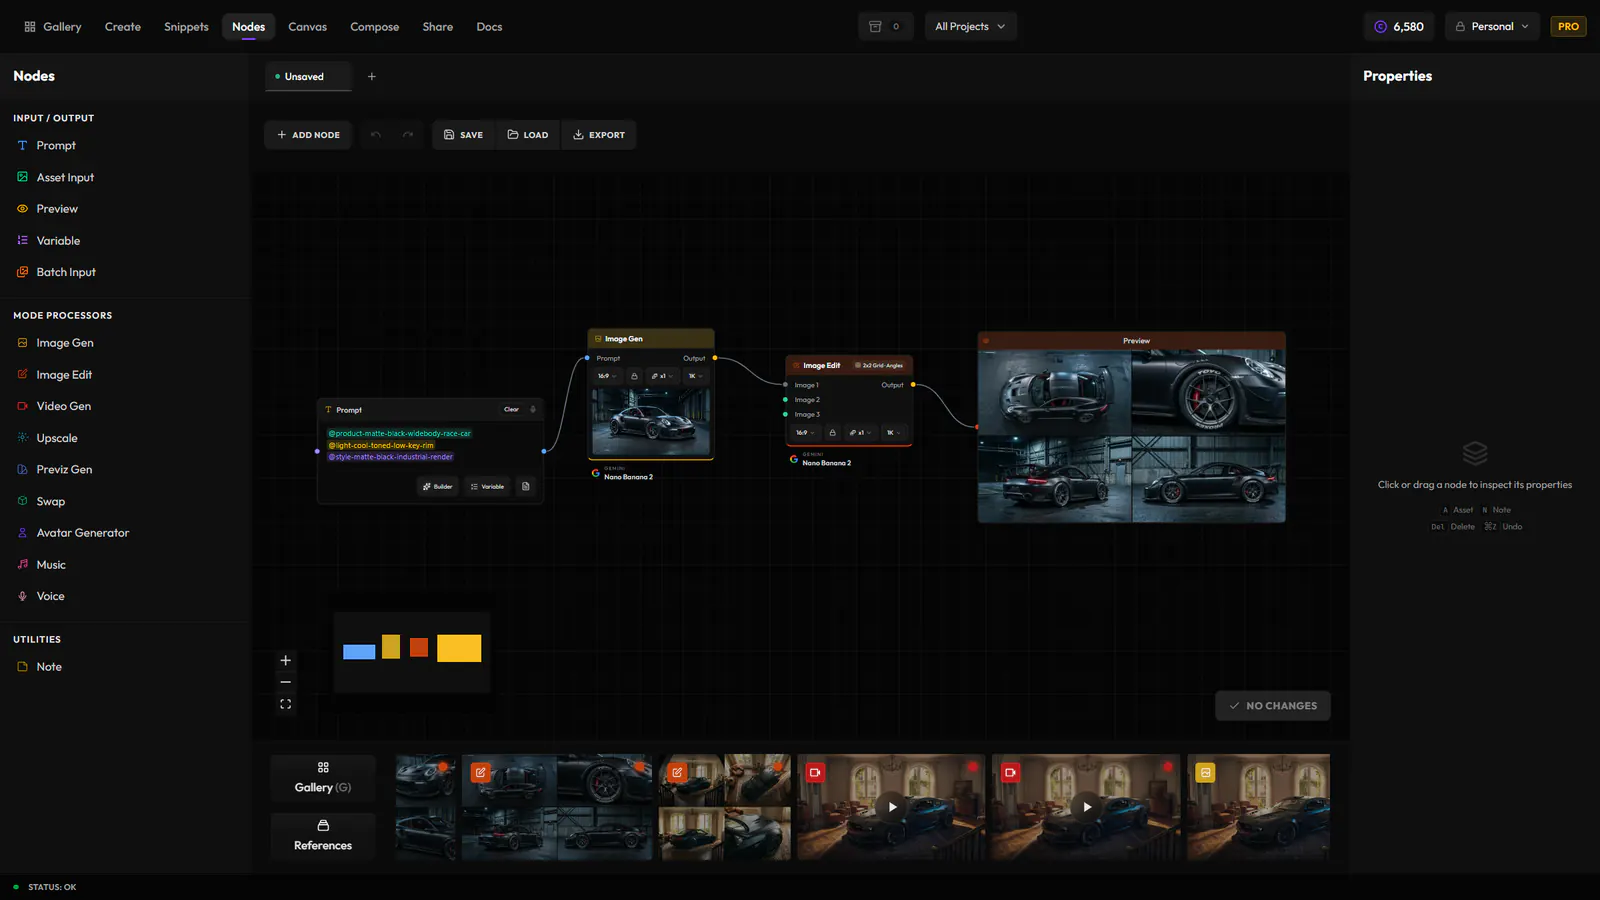Redo the last canvas action
Image resolution: width=1600 pixels, height=900 pixels.
[x=408, y=135]
